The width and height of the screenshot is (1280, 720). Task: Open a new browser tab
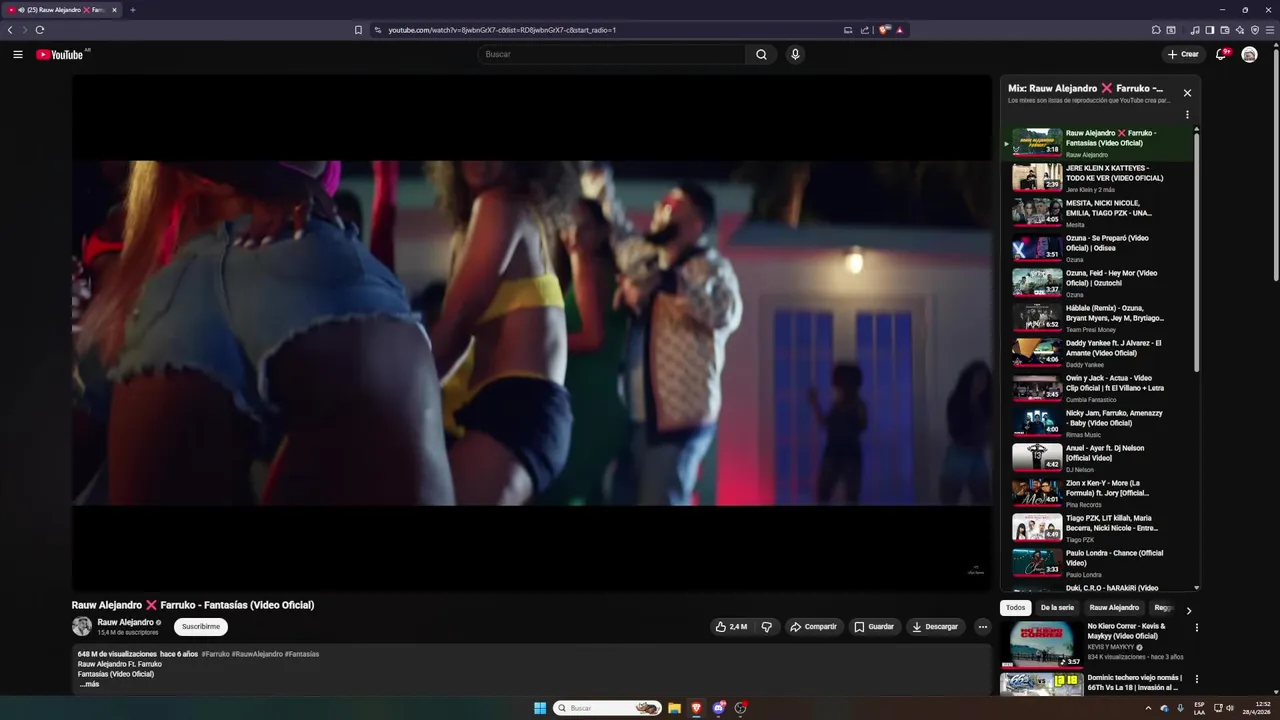132,10
